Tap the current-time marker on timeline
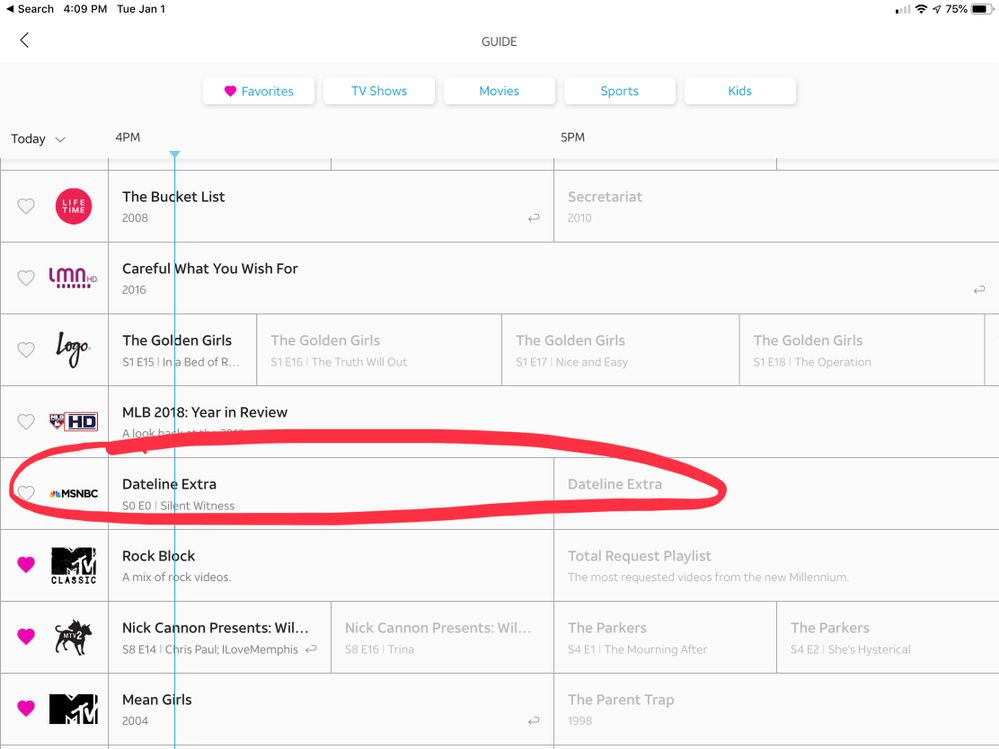Image resolution: width=999 pixels, height=749 pixels. [175, 154]
